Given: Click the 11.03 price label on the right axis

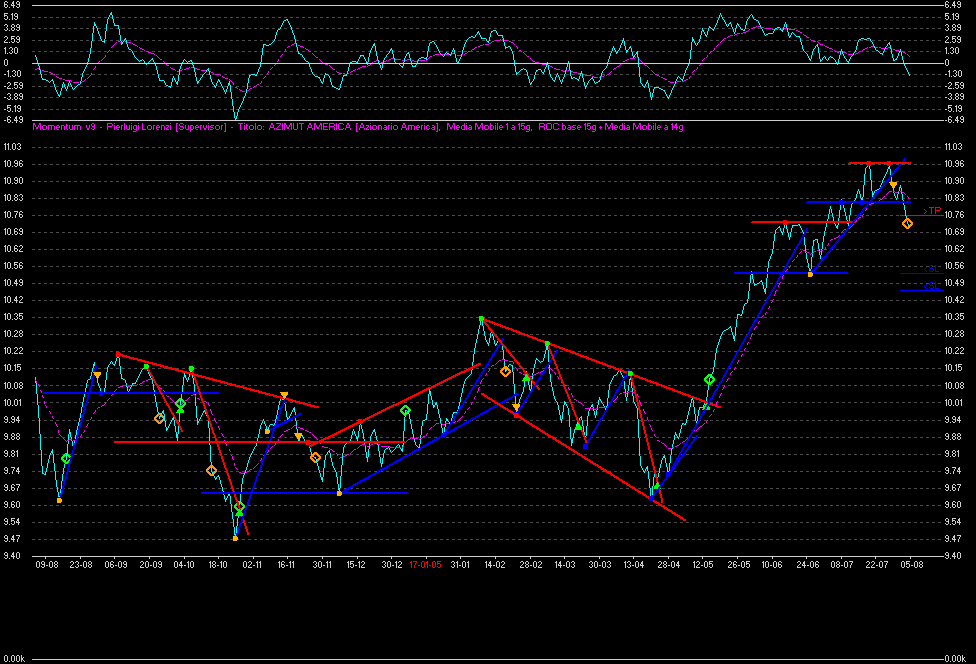Looking at the screenshot, I should [x=952, y=147].
